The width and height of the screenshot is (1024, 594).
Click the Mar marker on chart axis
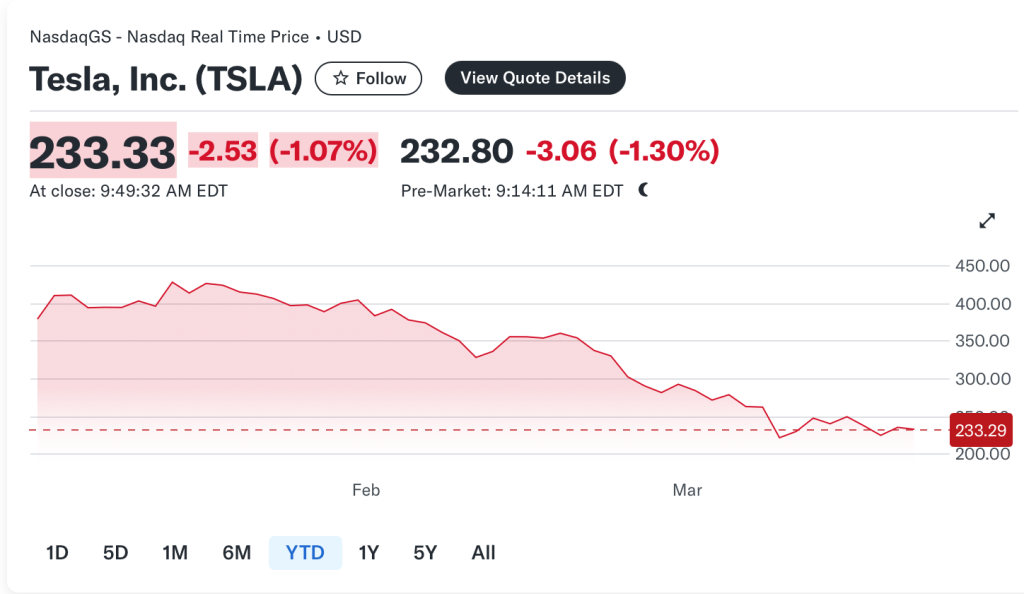click(687, 490)
